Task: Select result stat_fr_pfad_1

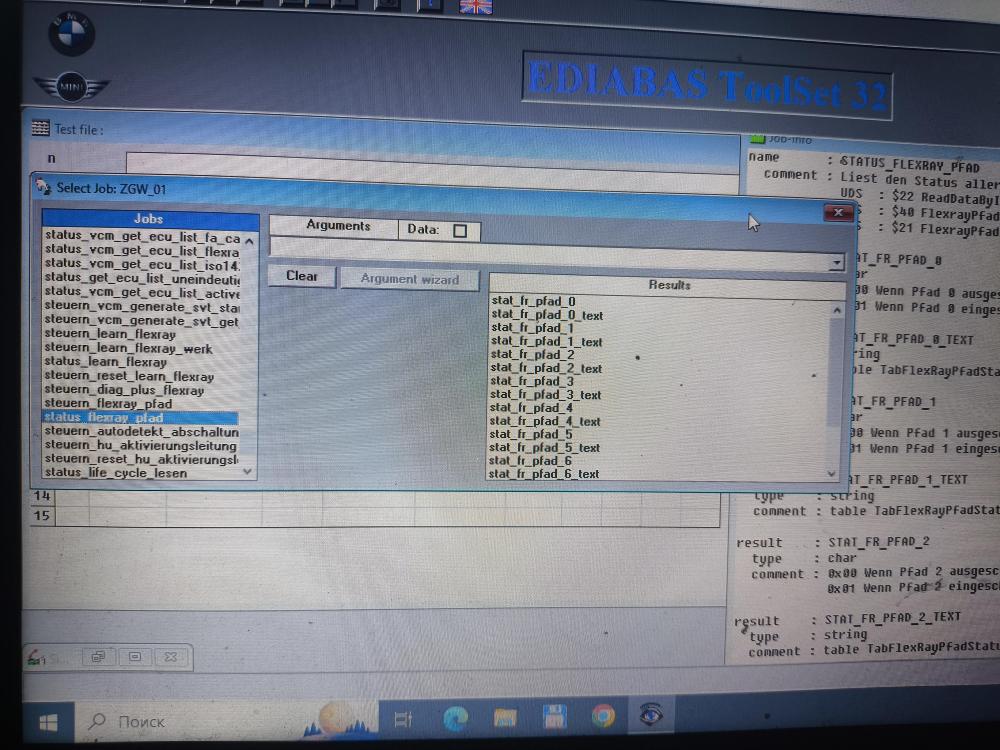Action: tap(533, 328)
